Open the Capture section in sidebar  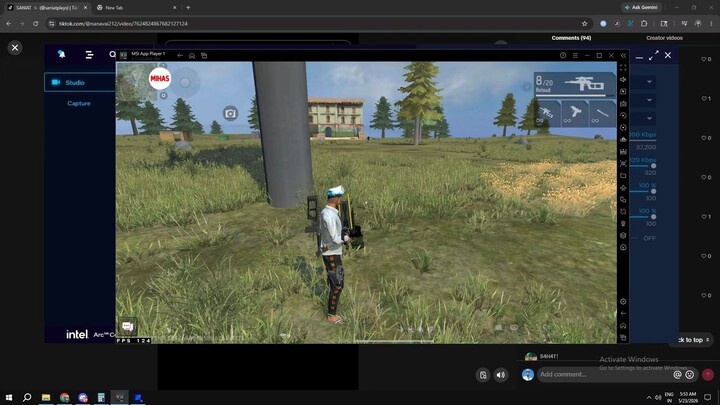click(x=79, y=103)
